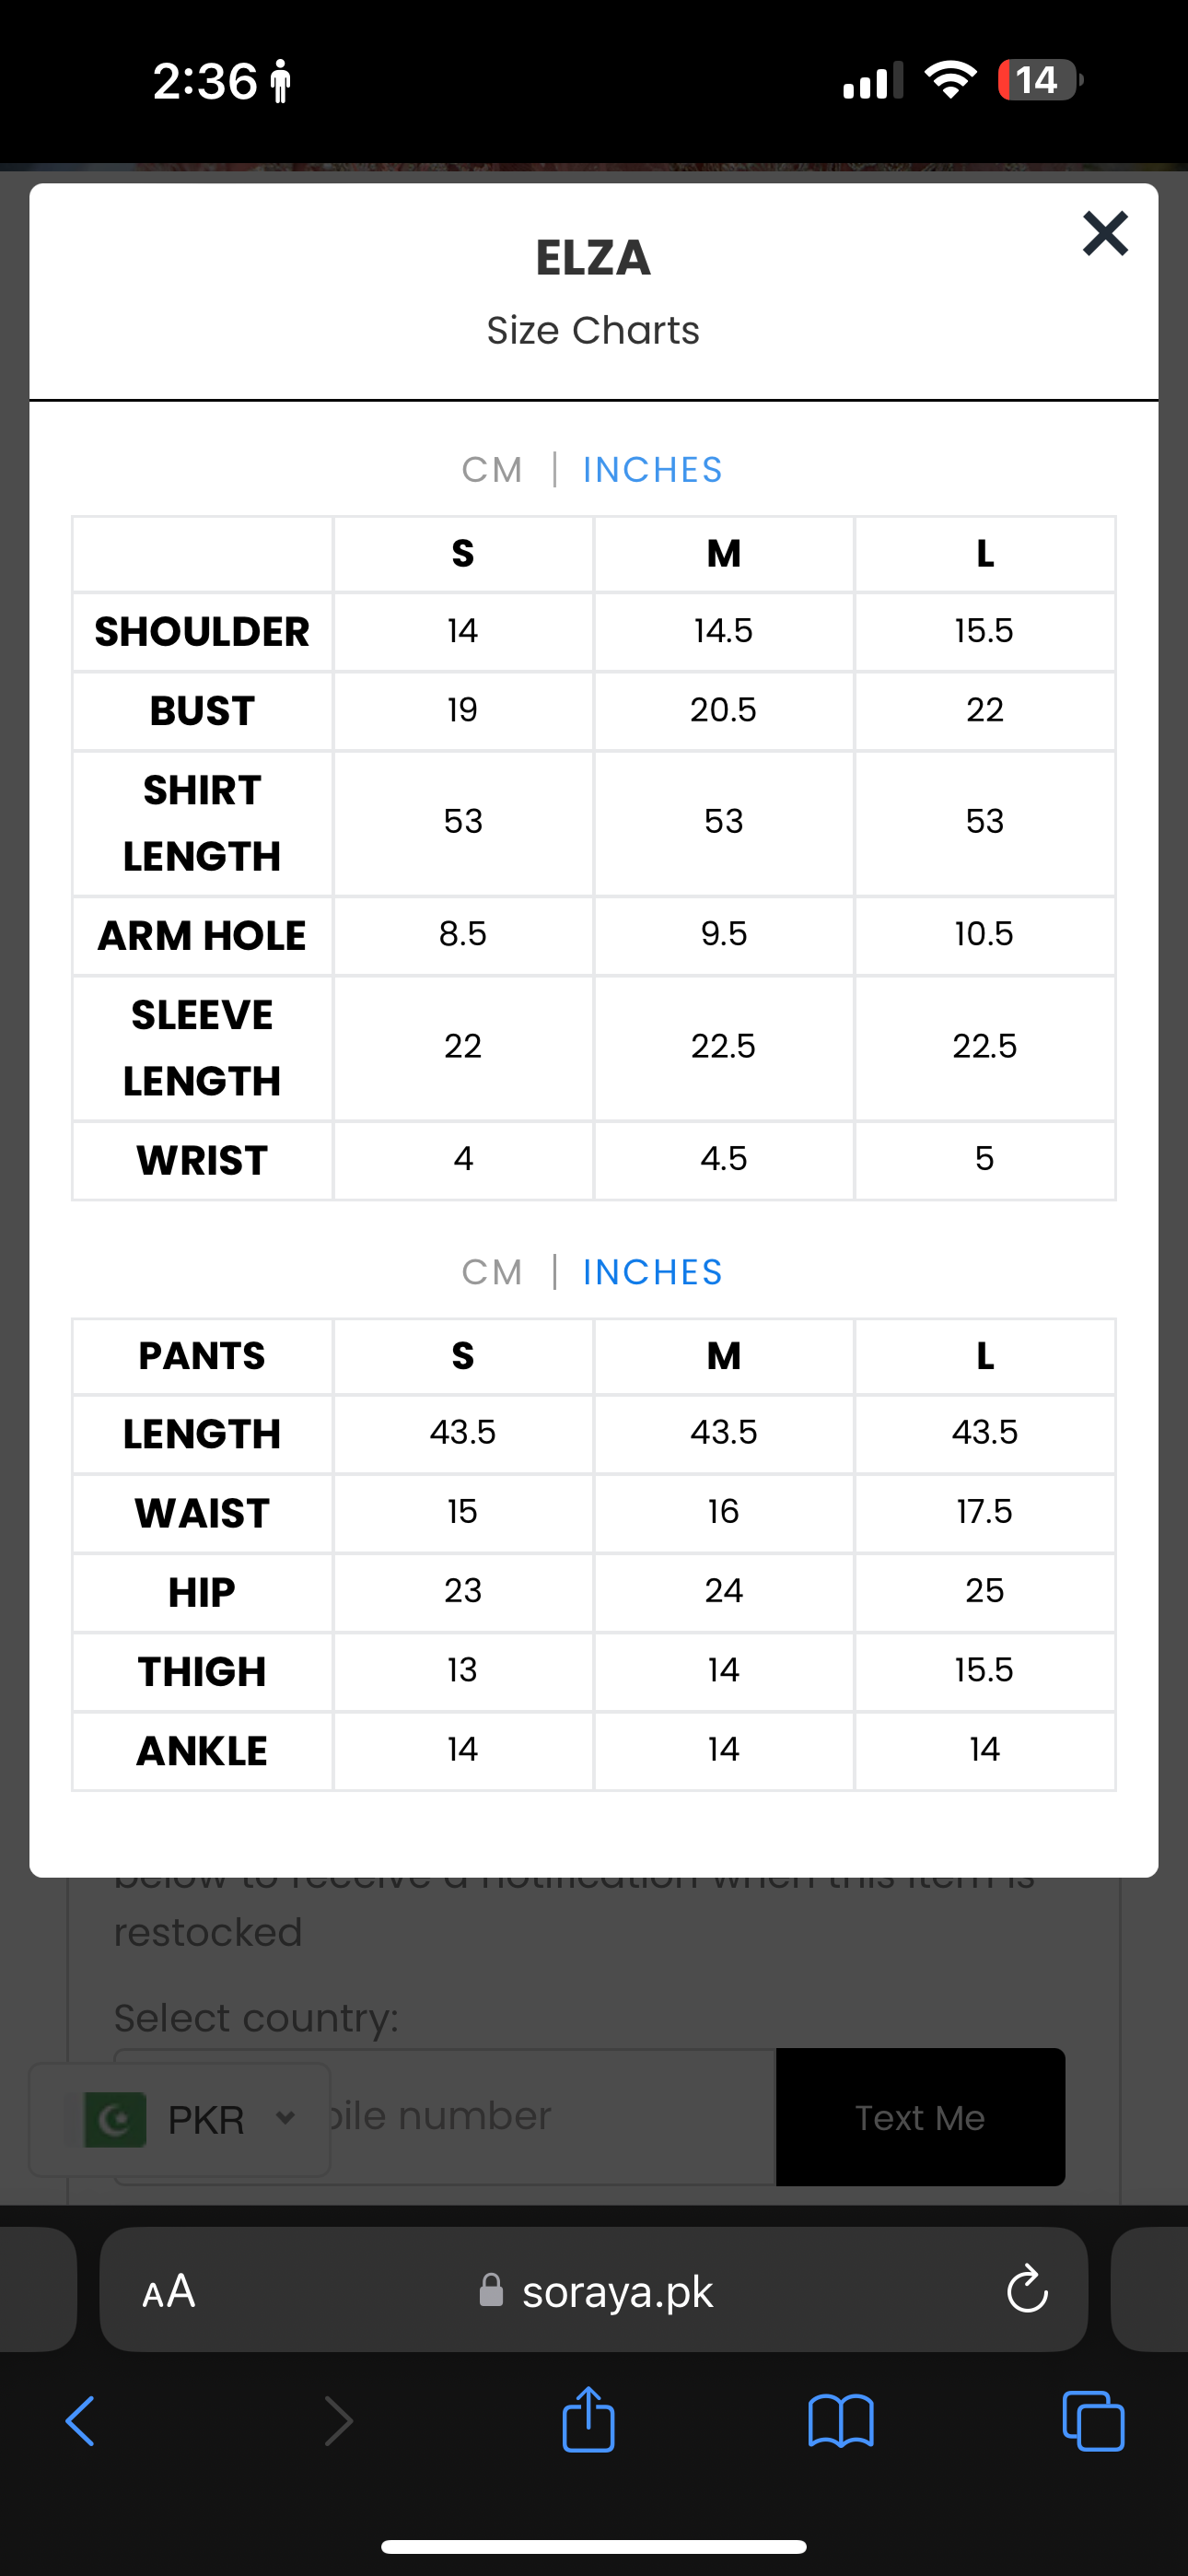Open the PKR currency dropdown
The width and height of the screenshot is (1188, 2576).
click(x=206, y=2119)
